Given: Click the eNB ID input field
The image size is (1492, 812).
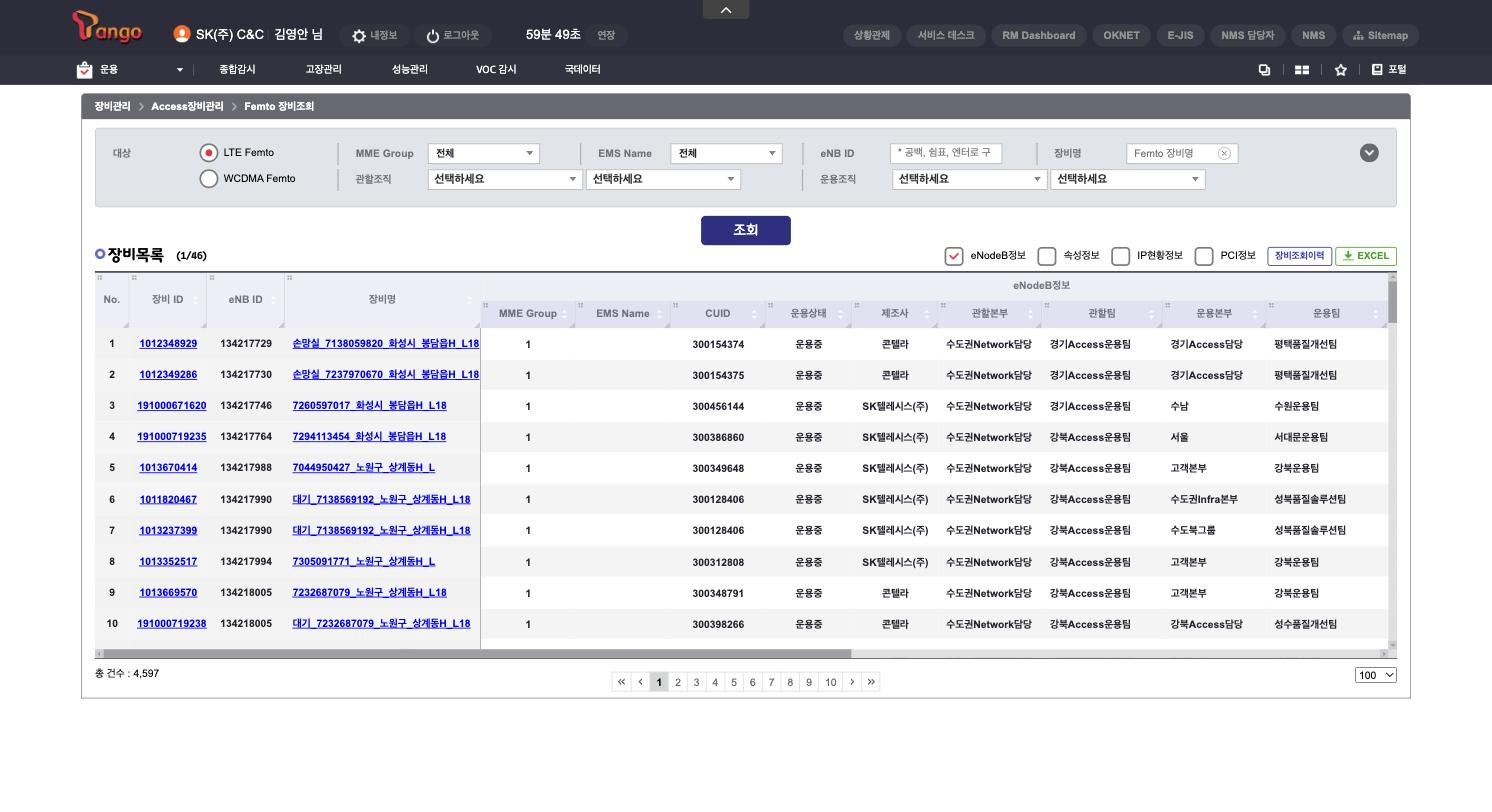Looking at the screenshot, I should pyautogui.click(x=946, y=153).
